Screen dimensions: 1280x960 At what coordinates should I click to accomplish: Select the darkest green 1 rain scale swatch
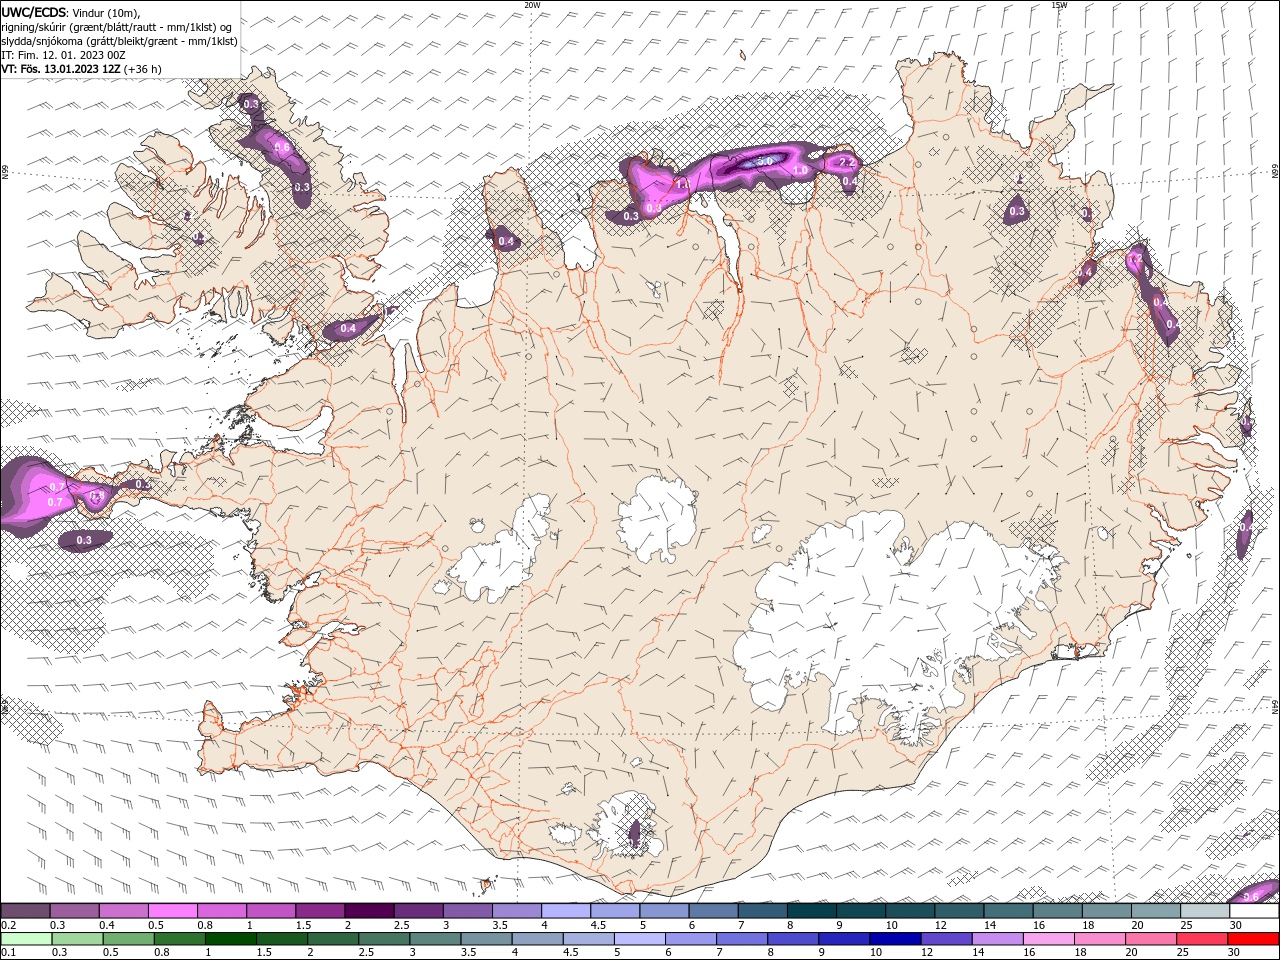[230, 939]
